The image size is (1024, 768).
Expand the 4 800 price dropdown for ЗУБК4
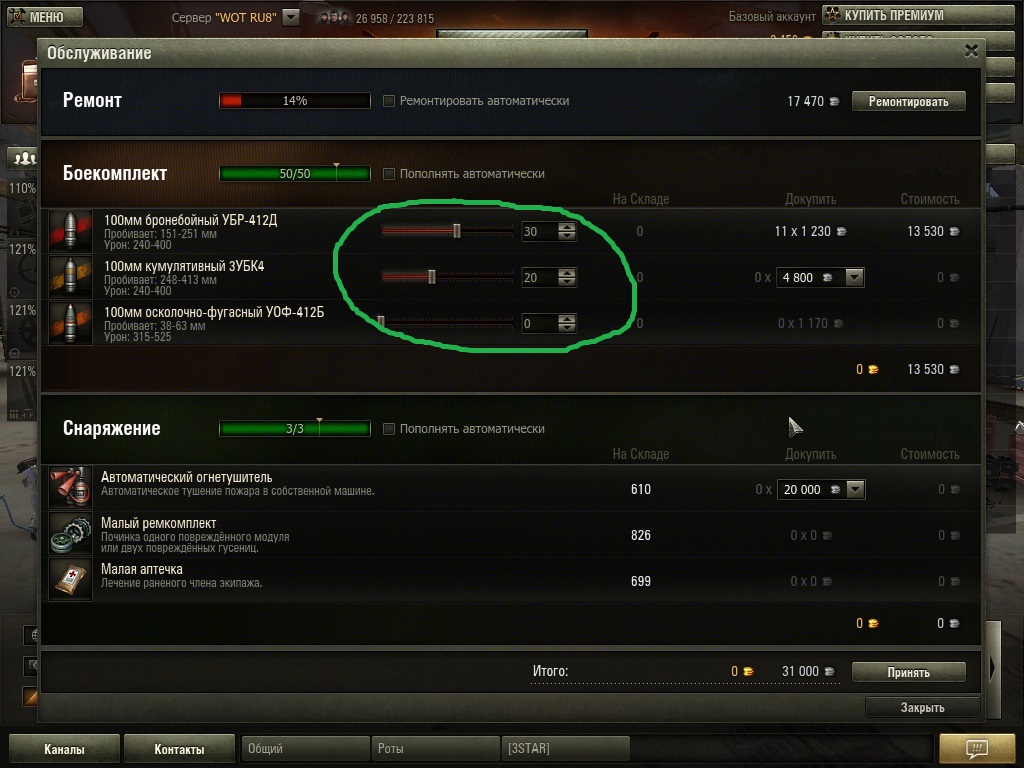click(x=854, y=278)
